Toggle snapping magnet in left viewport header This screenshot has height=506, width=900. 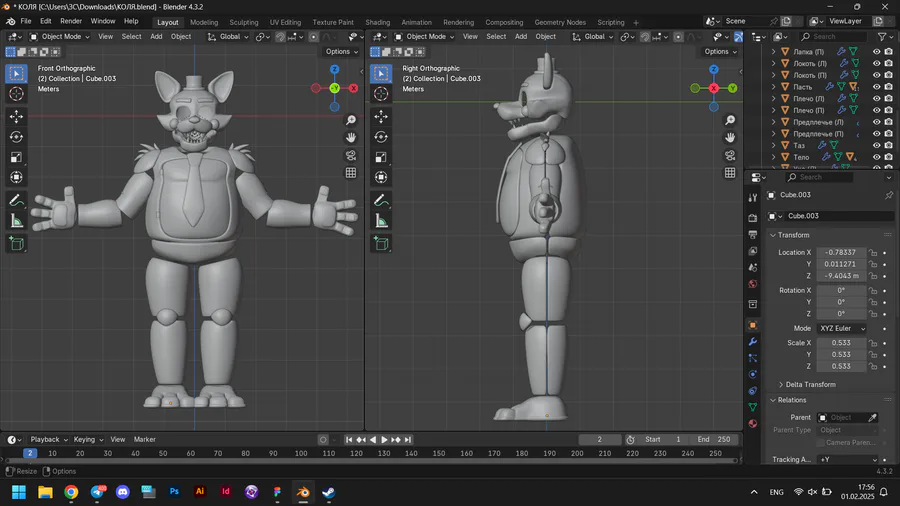pyautogui.click(x=280, y=37)
